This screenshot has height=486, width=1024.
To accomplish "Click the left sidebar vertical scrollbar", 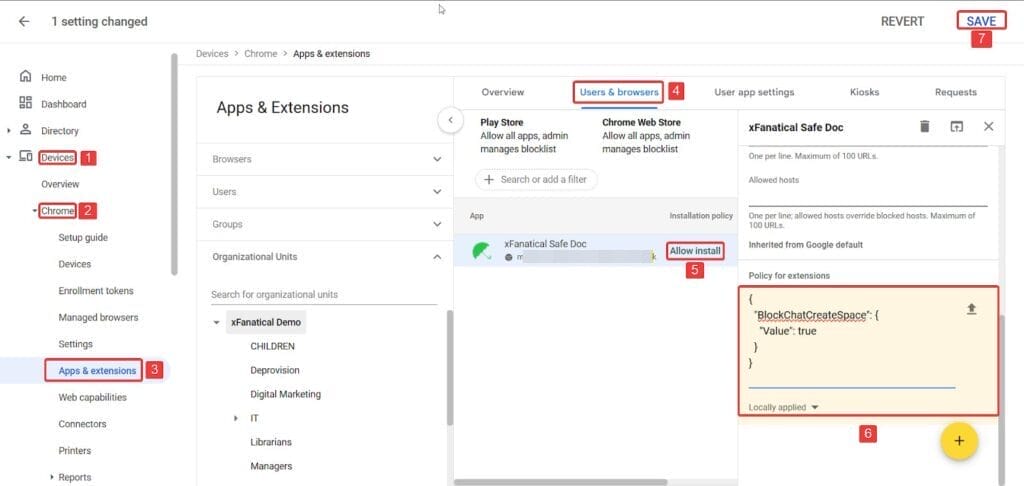I will click(x=174, y=163).
